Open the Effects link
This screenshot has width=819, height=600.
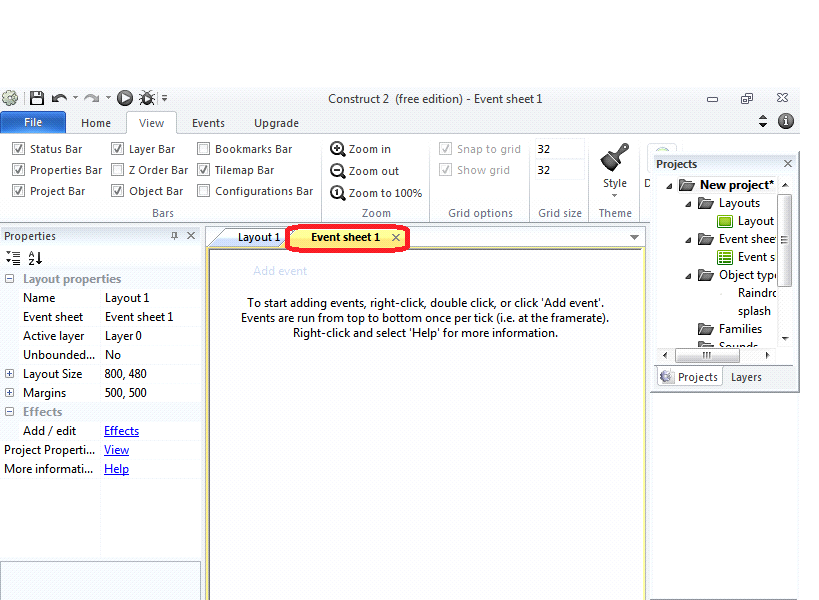pyautogui.click(x=121, y=431)
